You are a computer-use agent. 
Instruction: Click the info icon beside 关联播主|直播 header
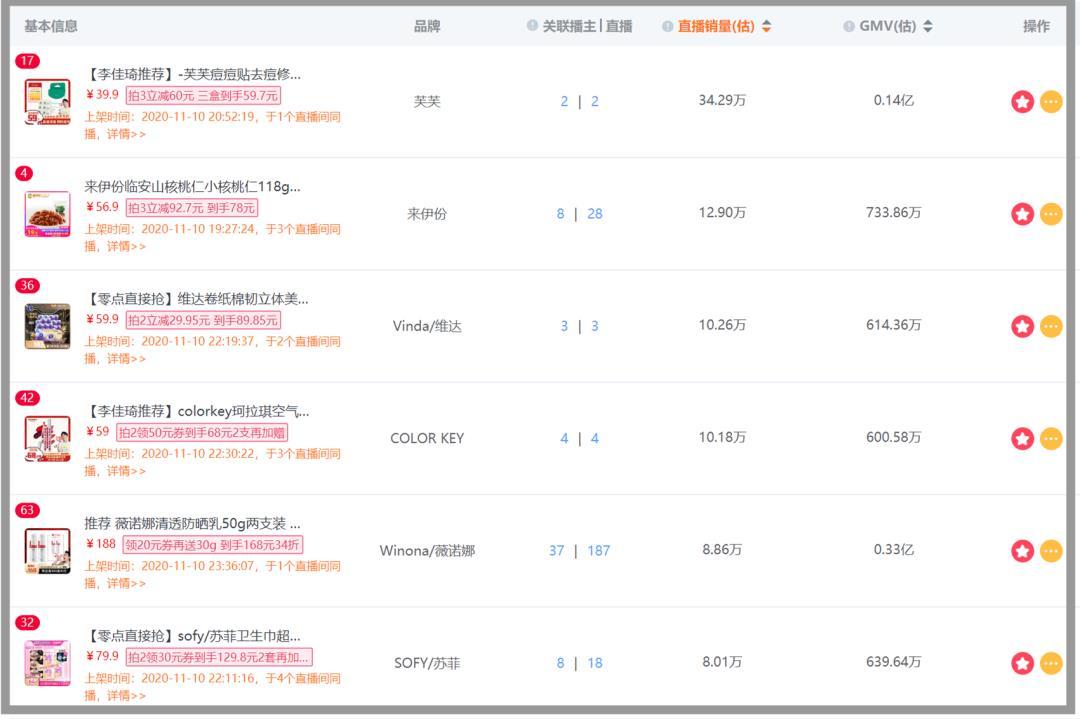pyautogui.click(x=532, y=26)
